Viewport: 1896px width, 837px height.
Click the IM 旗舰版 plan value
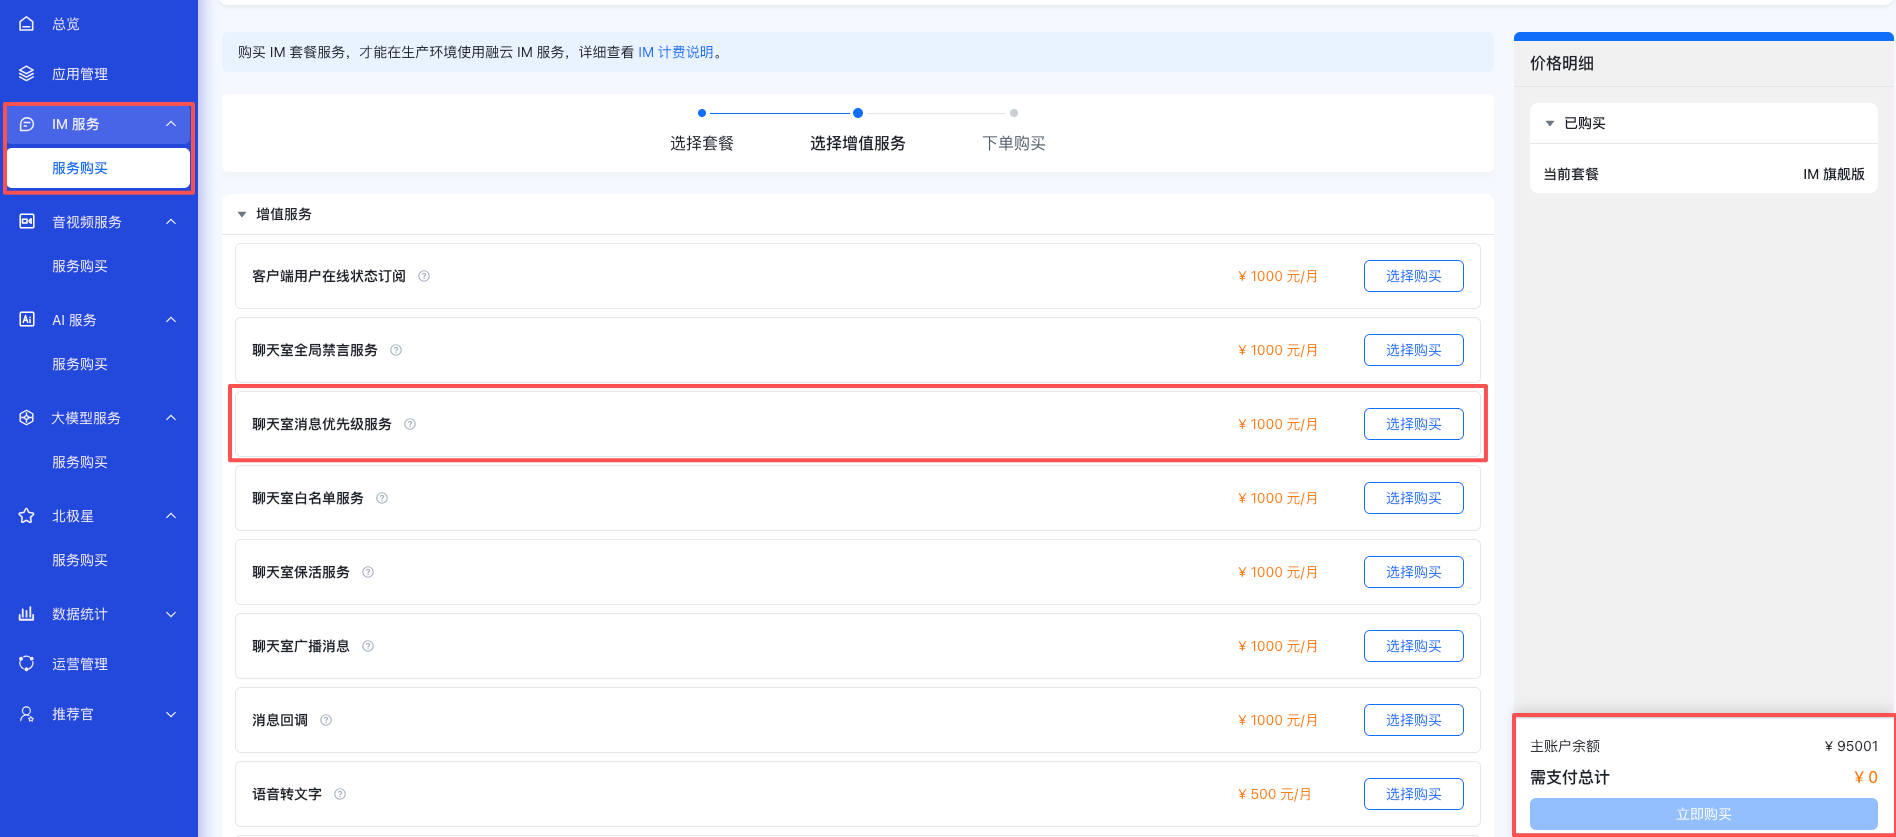(x=1834, y=174)
